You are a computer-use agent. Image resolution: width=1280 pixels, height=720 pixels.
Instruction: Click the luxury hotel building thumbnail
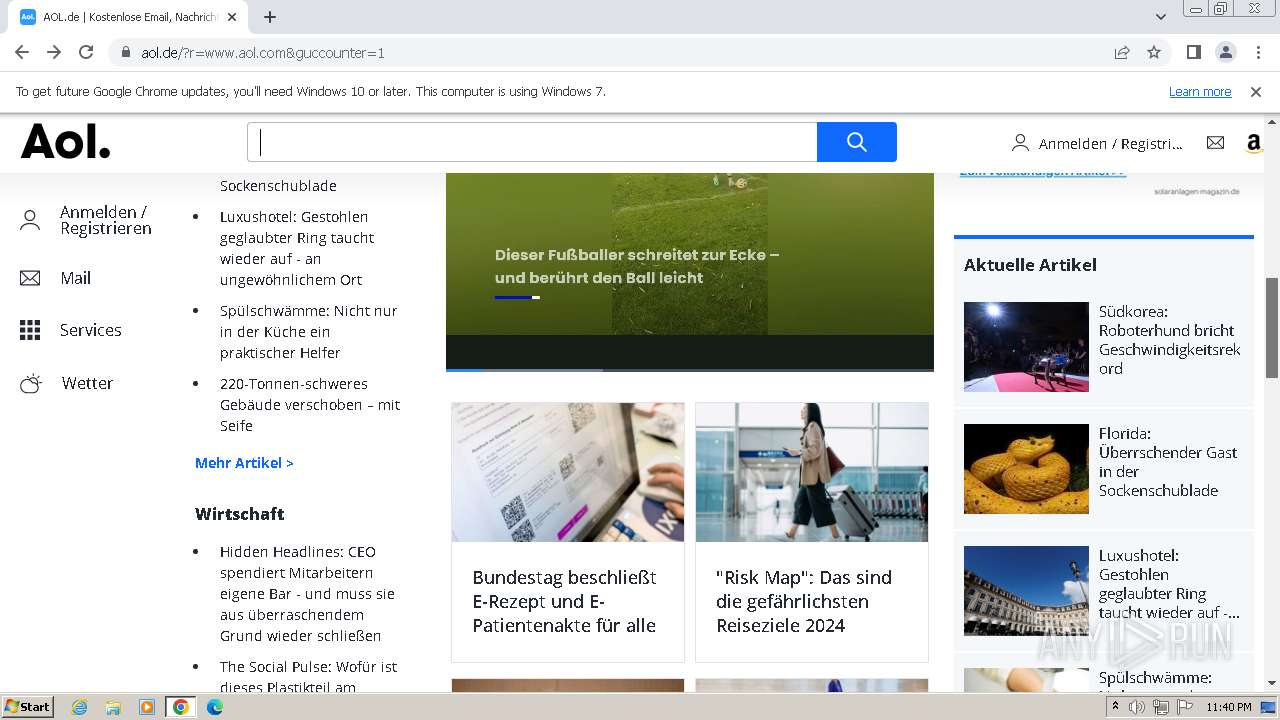1026,591
